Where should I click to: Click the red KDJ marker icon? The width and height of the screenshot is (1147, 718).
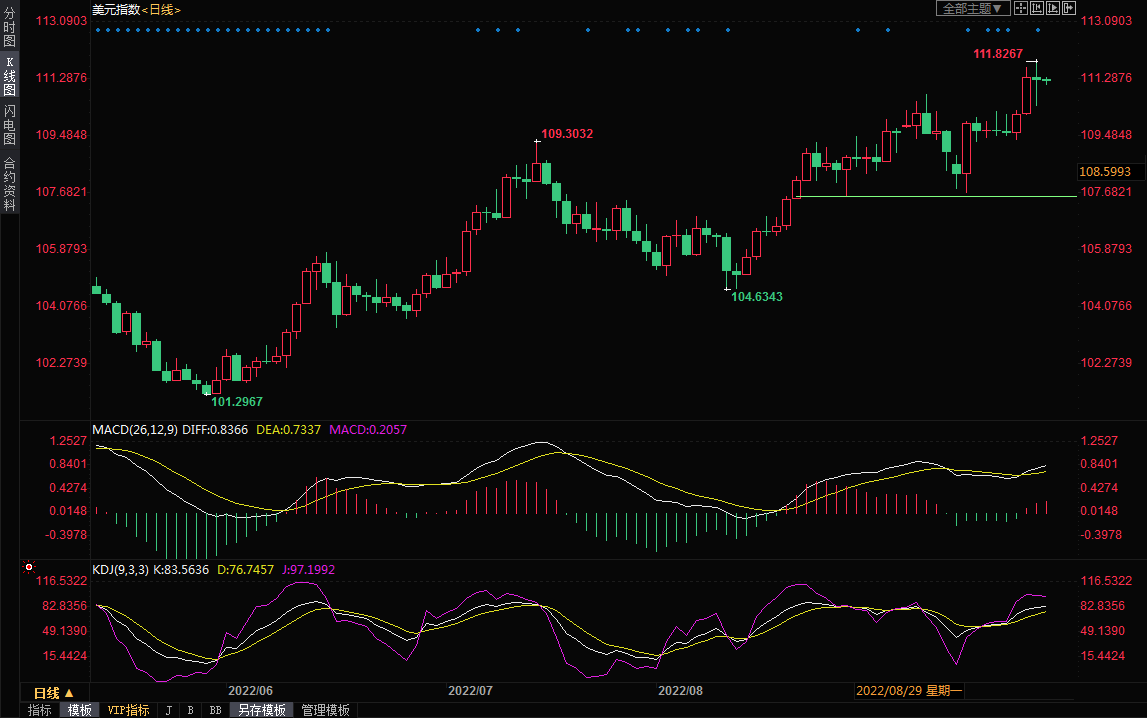point(28,568)
